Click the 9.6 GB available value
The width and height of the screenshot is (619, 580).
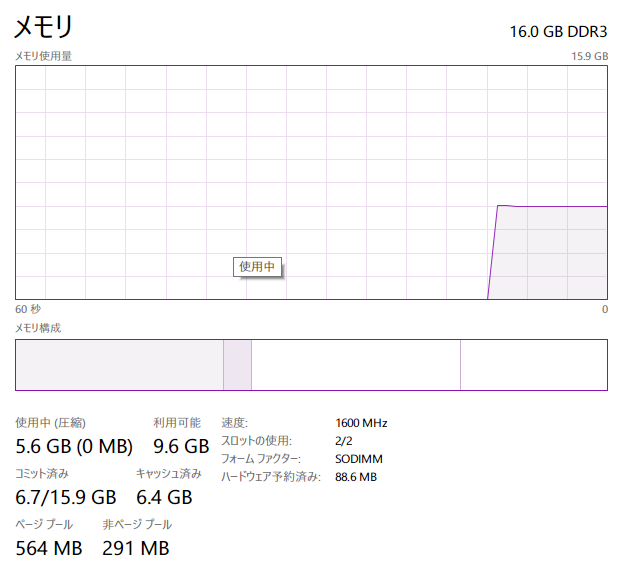(x=181, y=447)
